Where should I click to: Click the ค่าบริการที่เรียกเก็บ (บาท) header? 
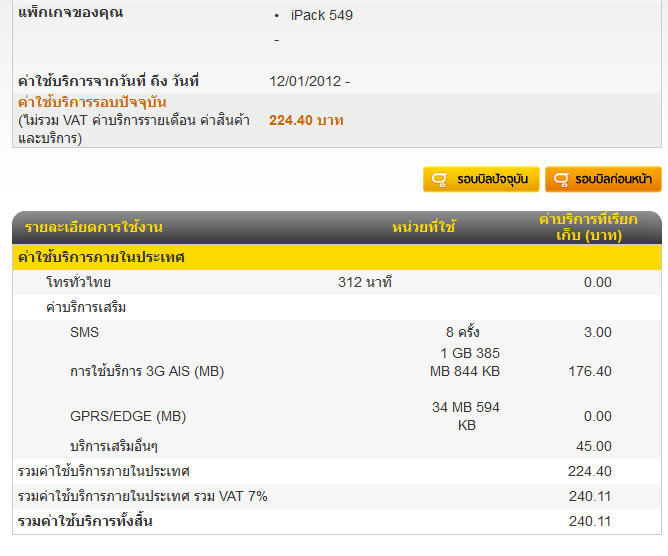(588, 227)
